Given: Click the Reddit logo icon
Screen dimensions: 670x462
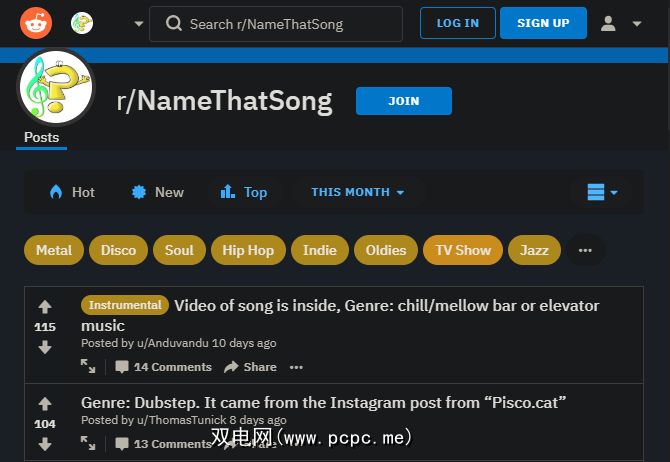Looking at the screenshot, I should pos(36,22).
